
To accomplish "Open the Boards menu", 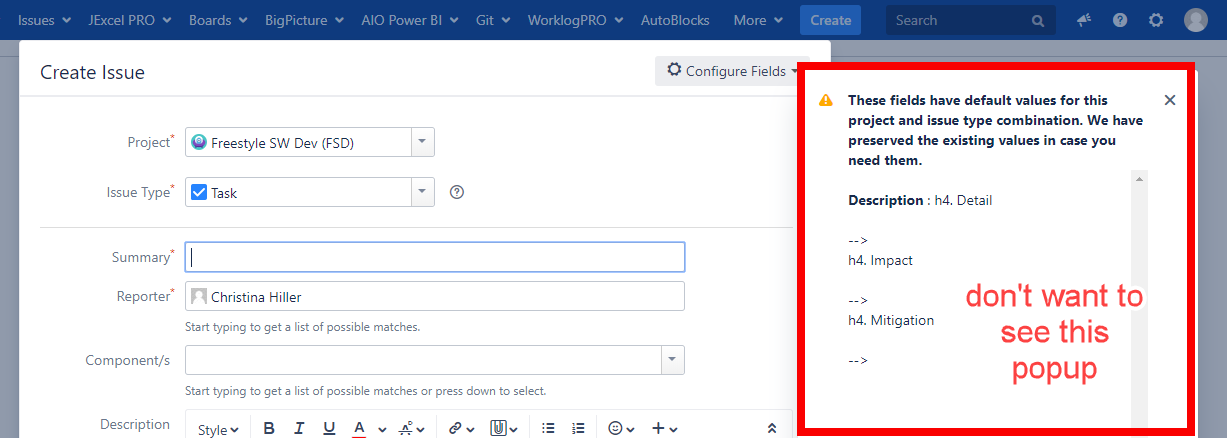I will 216,20.
